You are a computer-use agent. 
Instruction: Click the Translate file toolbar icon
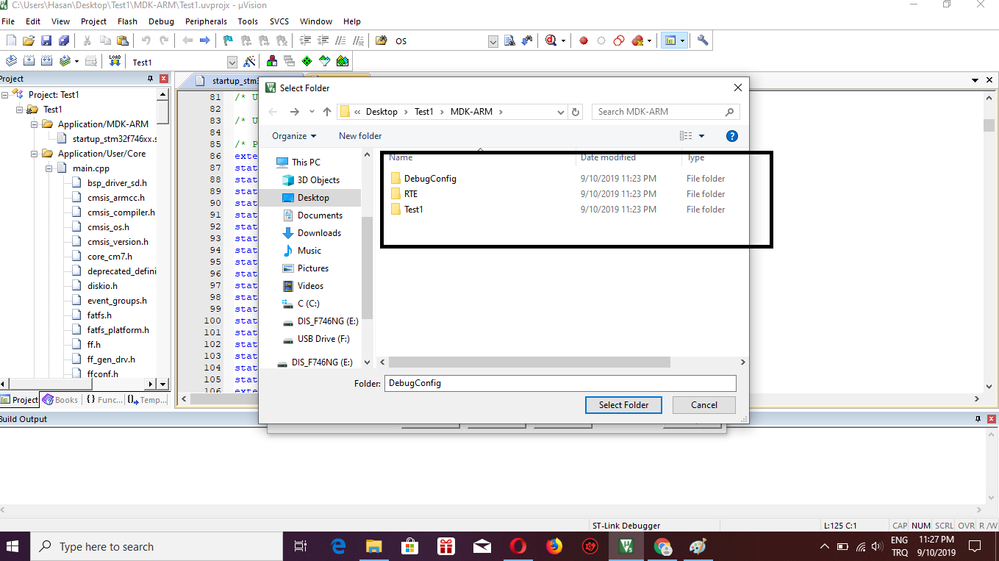pos(11,61)
